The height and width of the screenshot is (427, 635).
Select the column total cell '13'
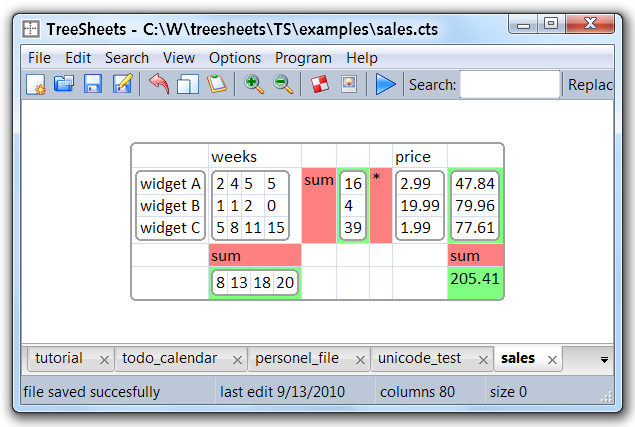click(239, 282)
